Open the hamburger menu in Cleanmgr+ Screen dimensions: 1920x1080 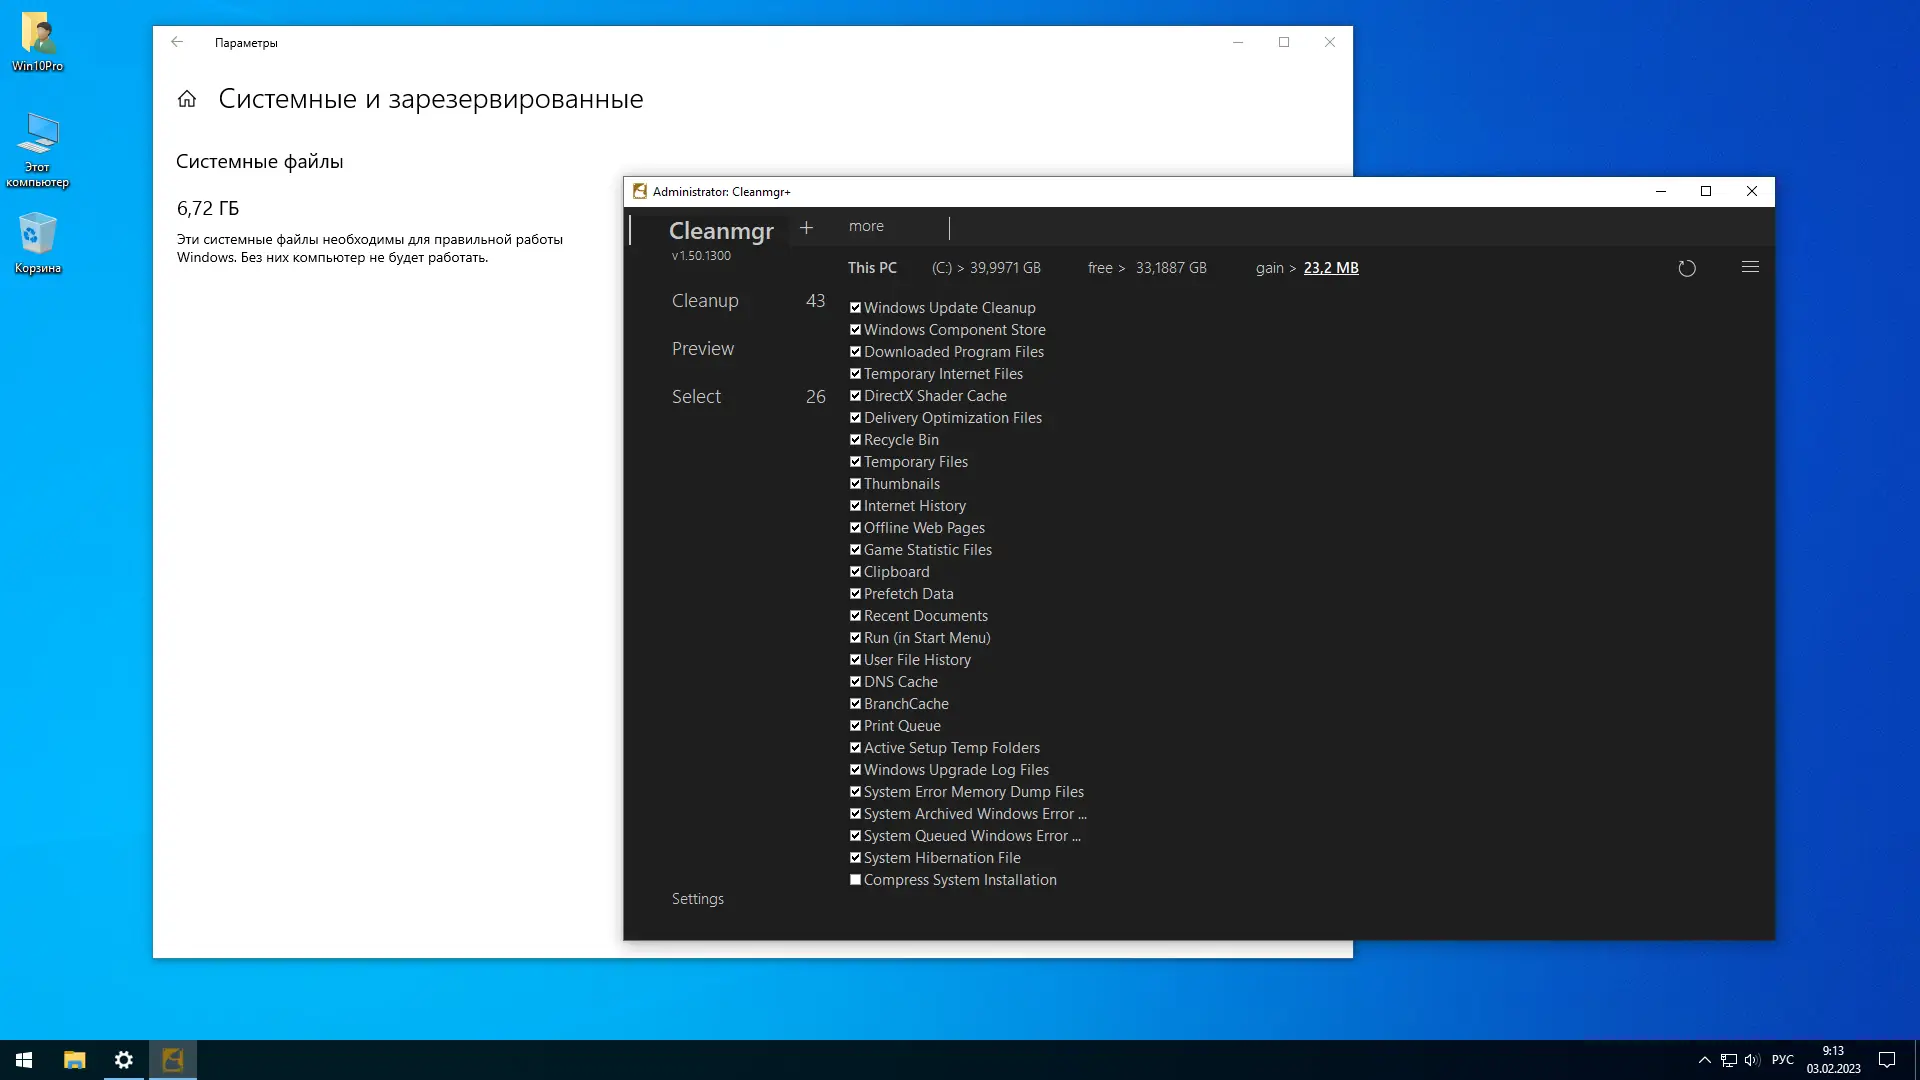(1750, 267)
